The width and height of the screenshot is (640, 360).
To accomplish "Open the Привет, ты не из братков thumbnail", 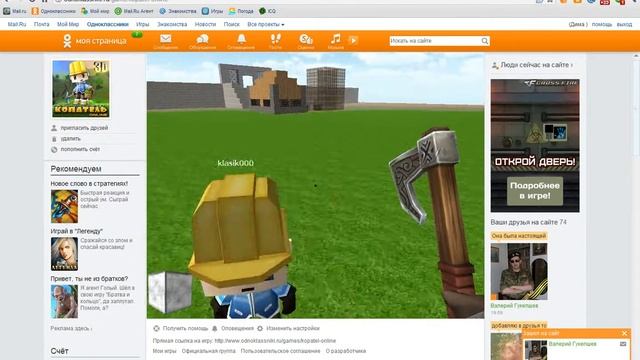I will (64, 301).
